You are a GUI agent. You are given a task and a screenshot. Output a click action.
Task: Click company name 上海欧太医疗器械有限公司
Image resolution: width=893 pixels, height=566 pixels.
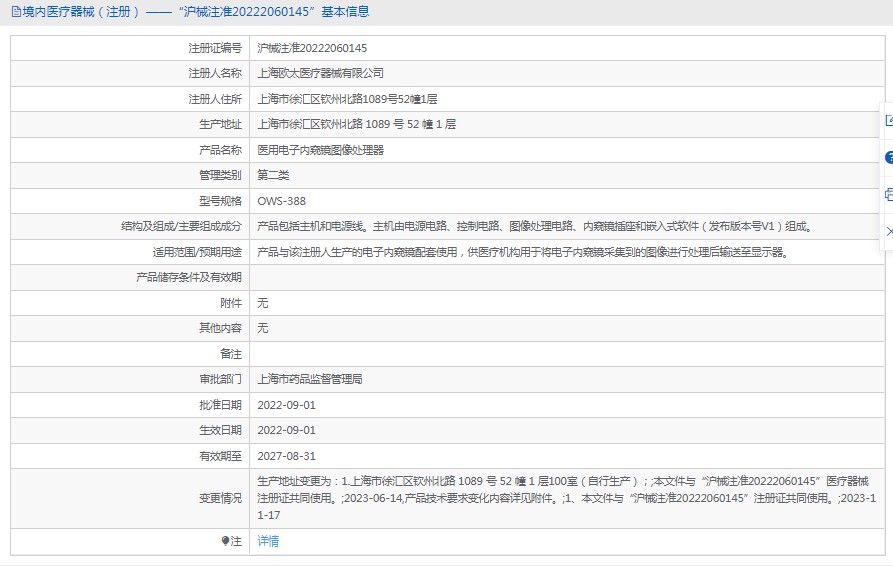(320, 73)
